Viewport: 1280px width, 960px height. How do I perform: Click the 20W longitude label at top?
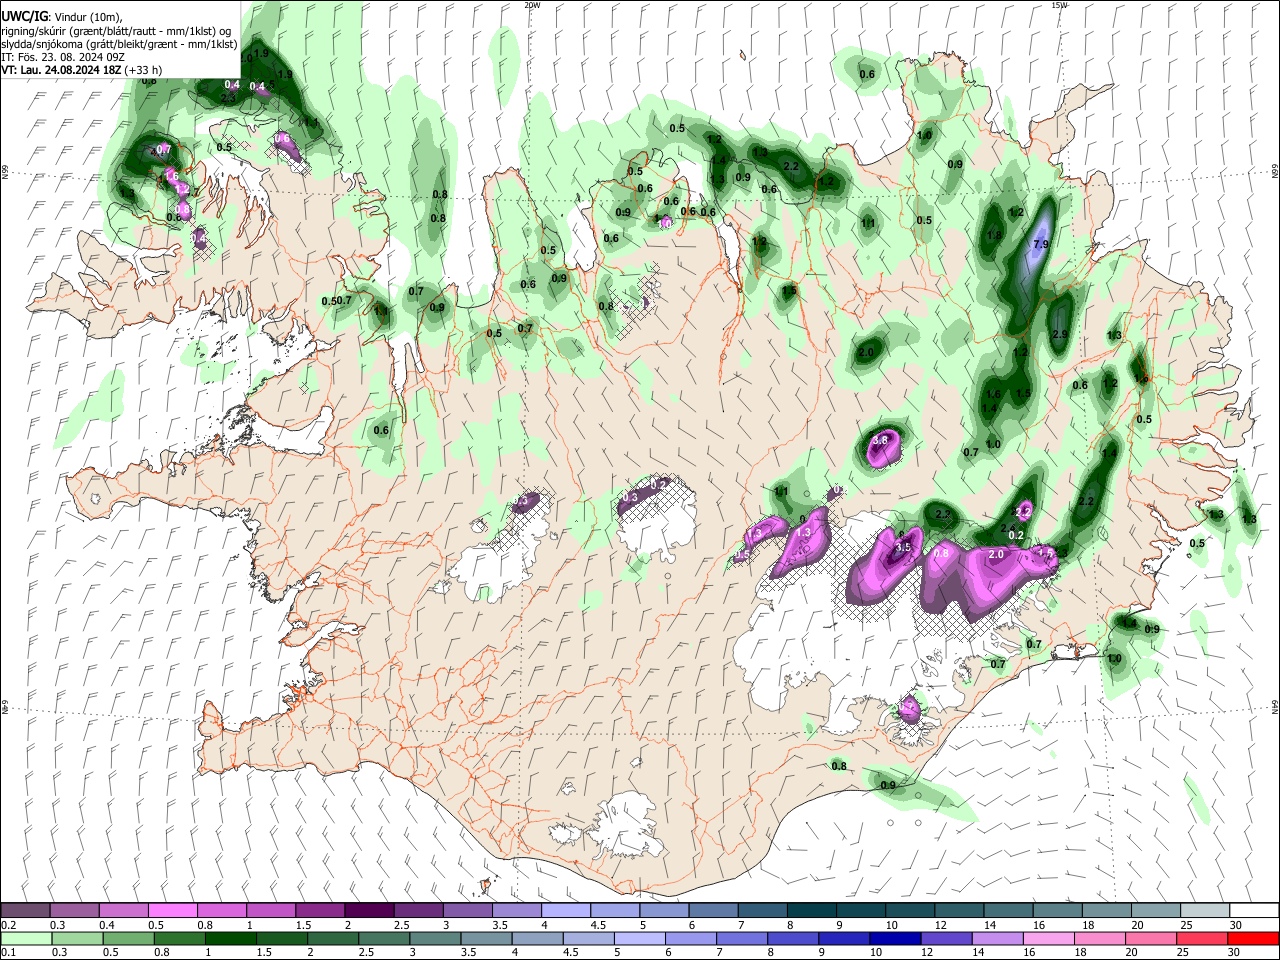click(532, 5)
